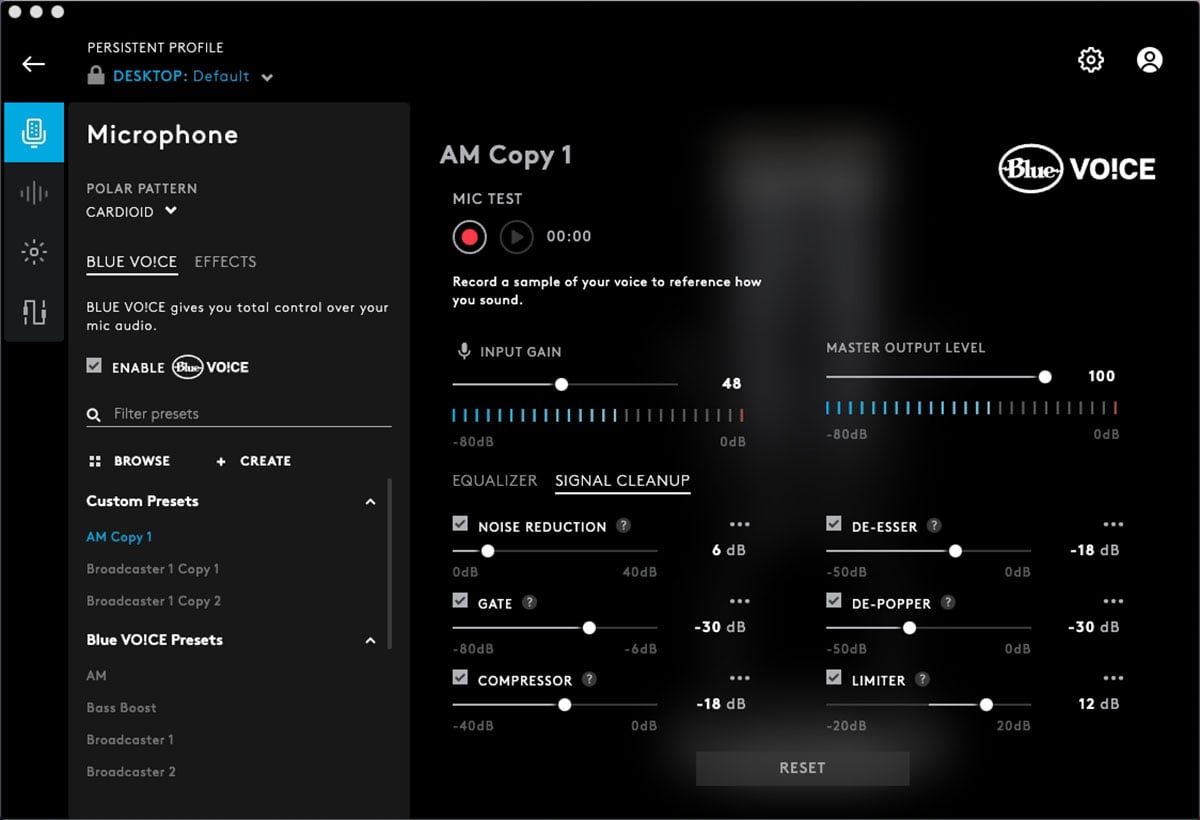The width and height of the screenshot is (1200, 820).
Task: Click Browse presets
Action: [x=129, y=461]
